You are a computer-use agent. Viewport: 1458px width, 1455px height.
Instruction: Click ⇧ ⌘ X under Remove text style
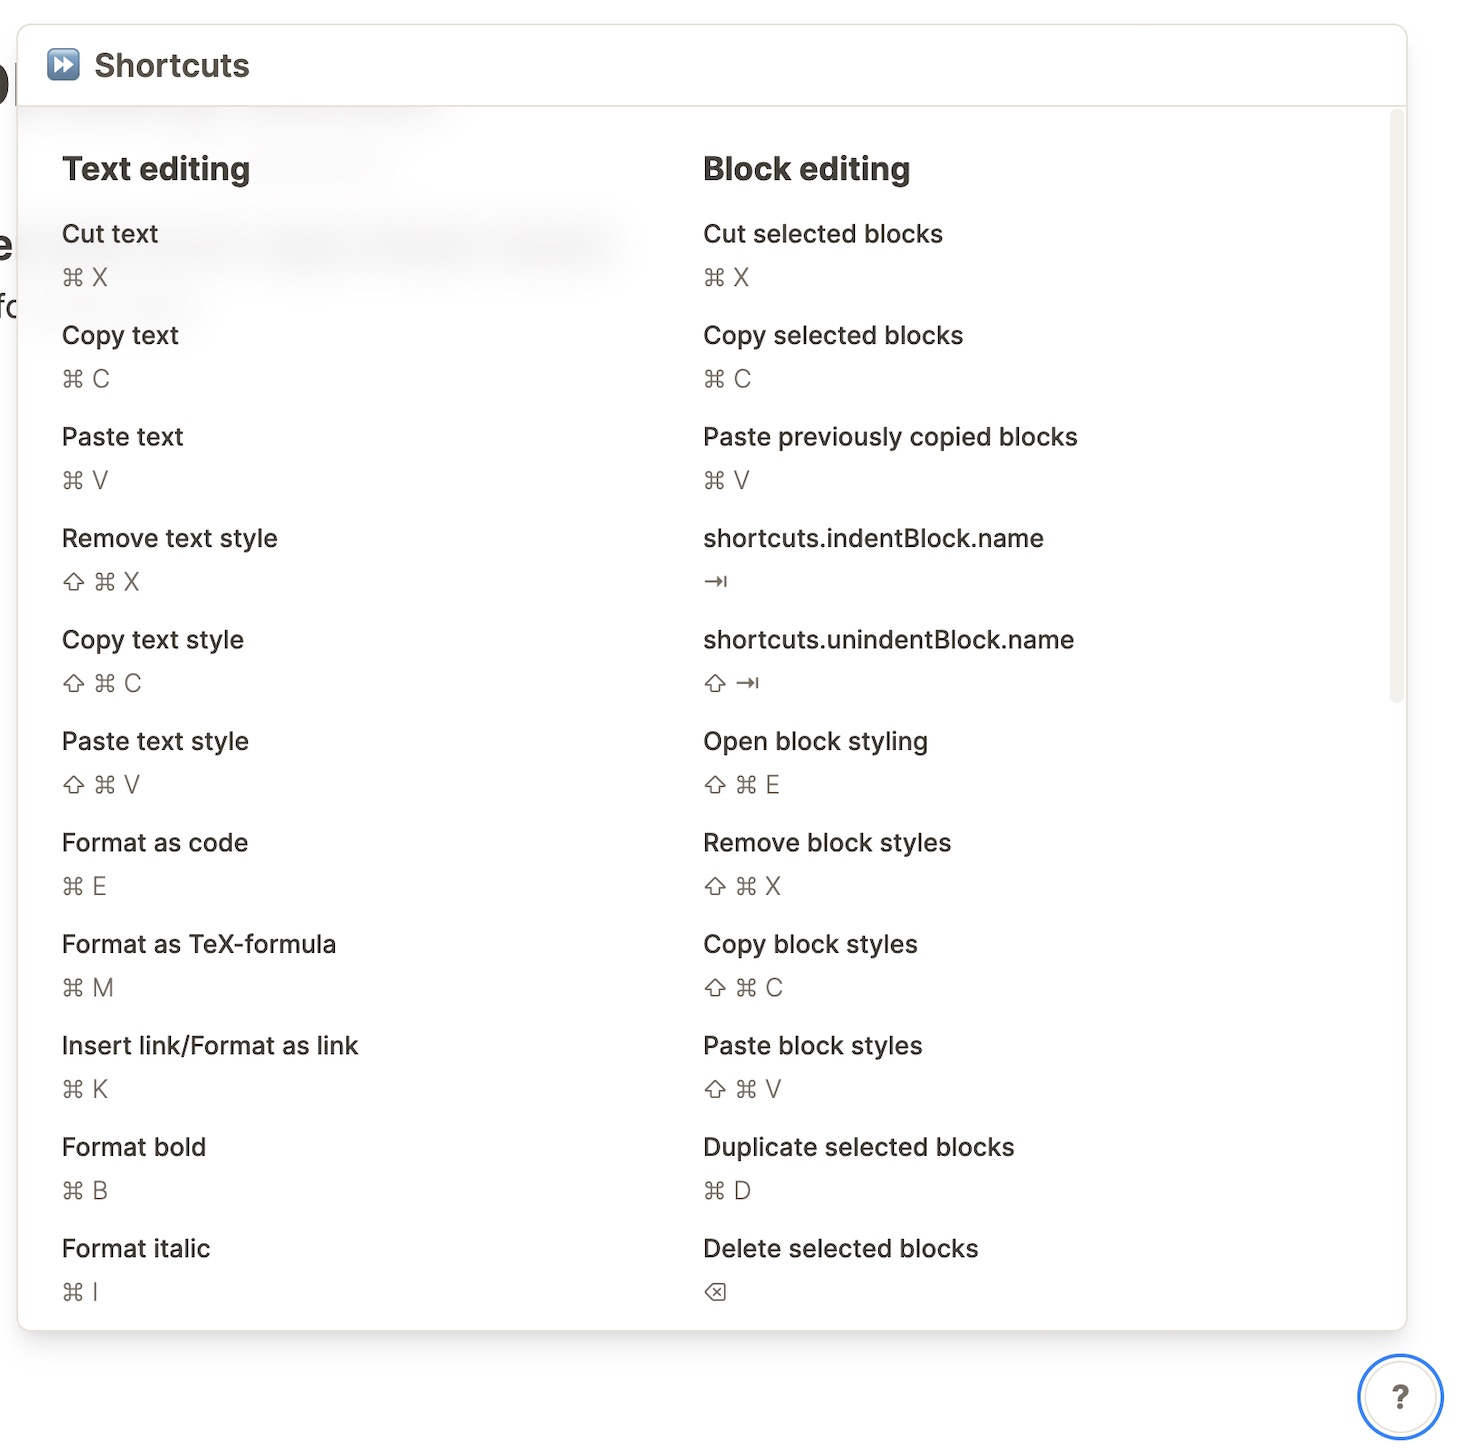pyautogui.click(x=101, y=582)
